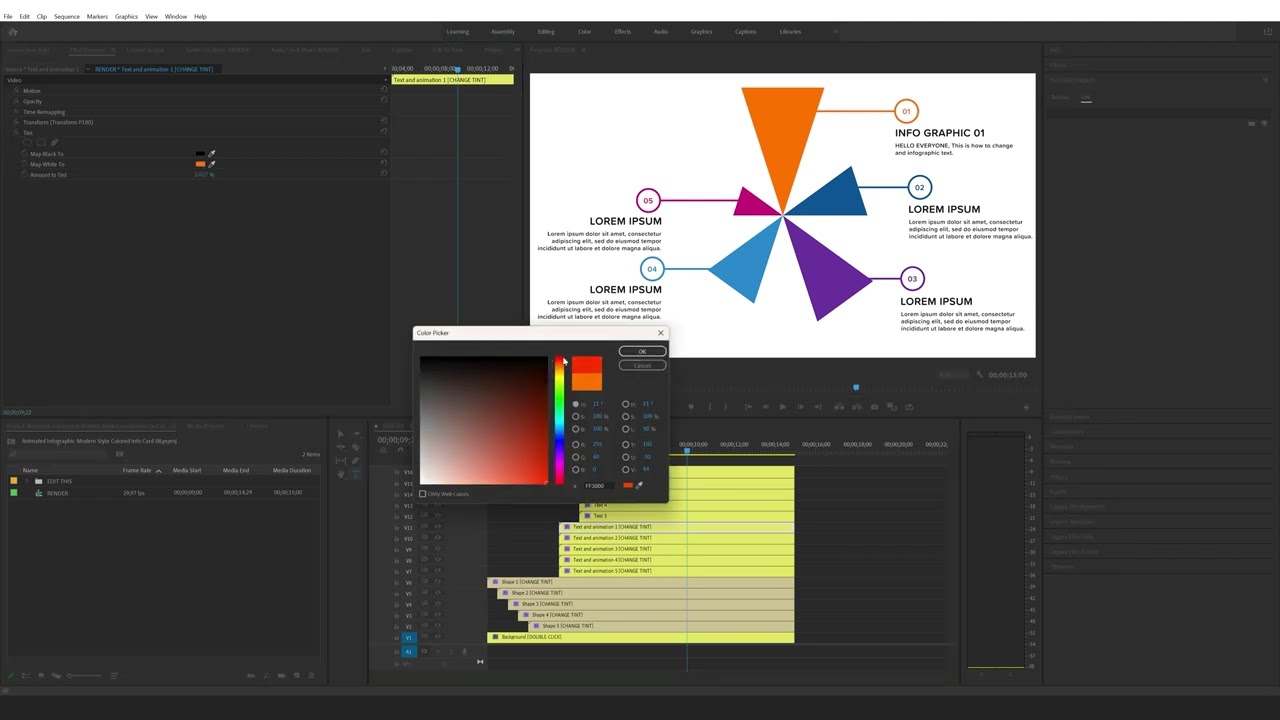Expand the Motion effect properties
This screenshot has width=1280, height=720.
[x=10, y=90]
